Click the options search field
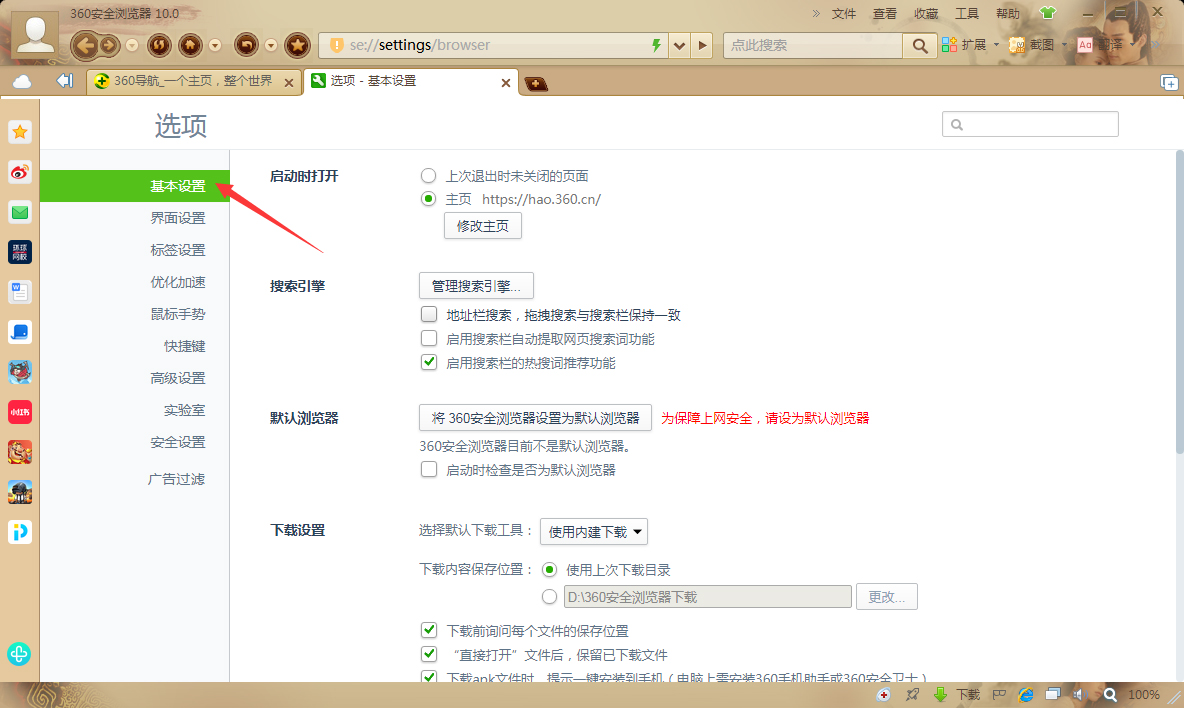Image resolution: width=1184 pixels, height=708 pixels. [1030, 123]
